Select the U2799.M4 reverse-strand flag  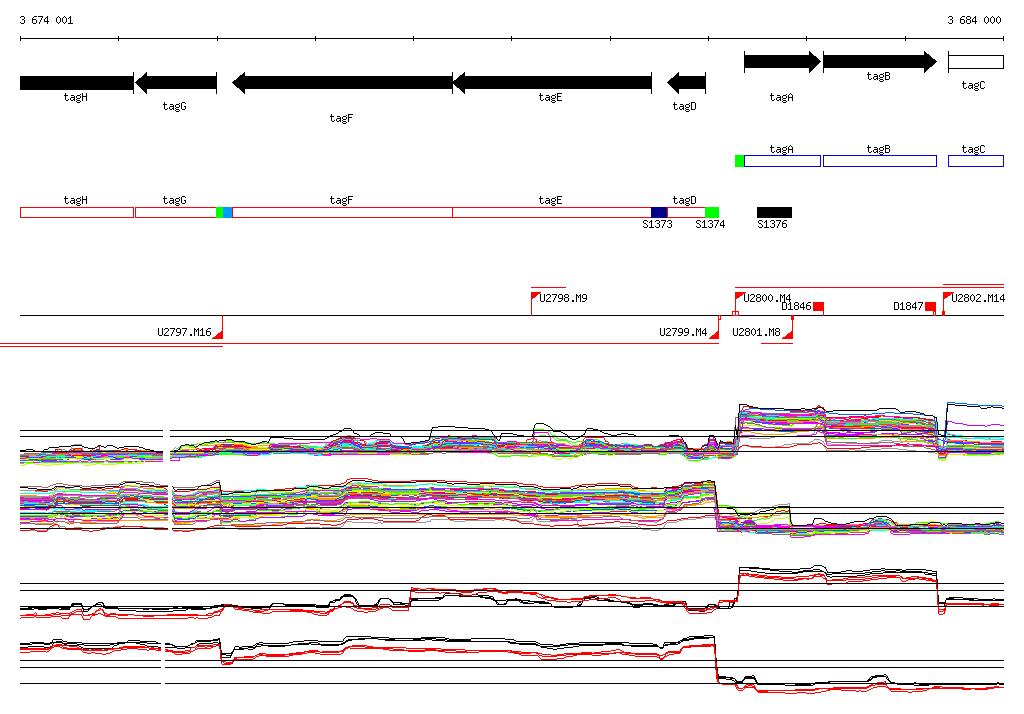tap(714, 334)
